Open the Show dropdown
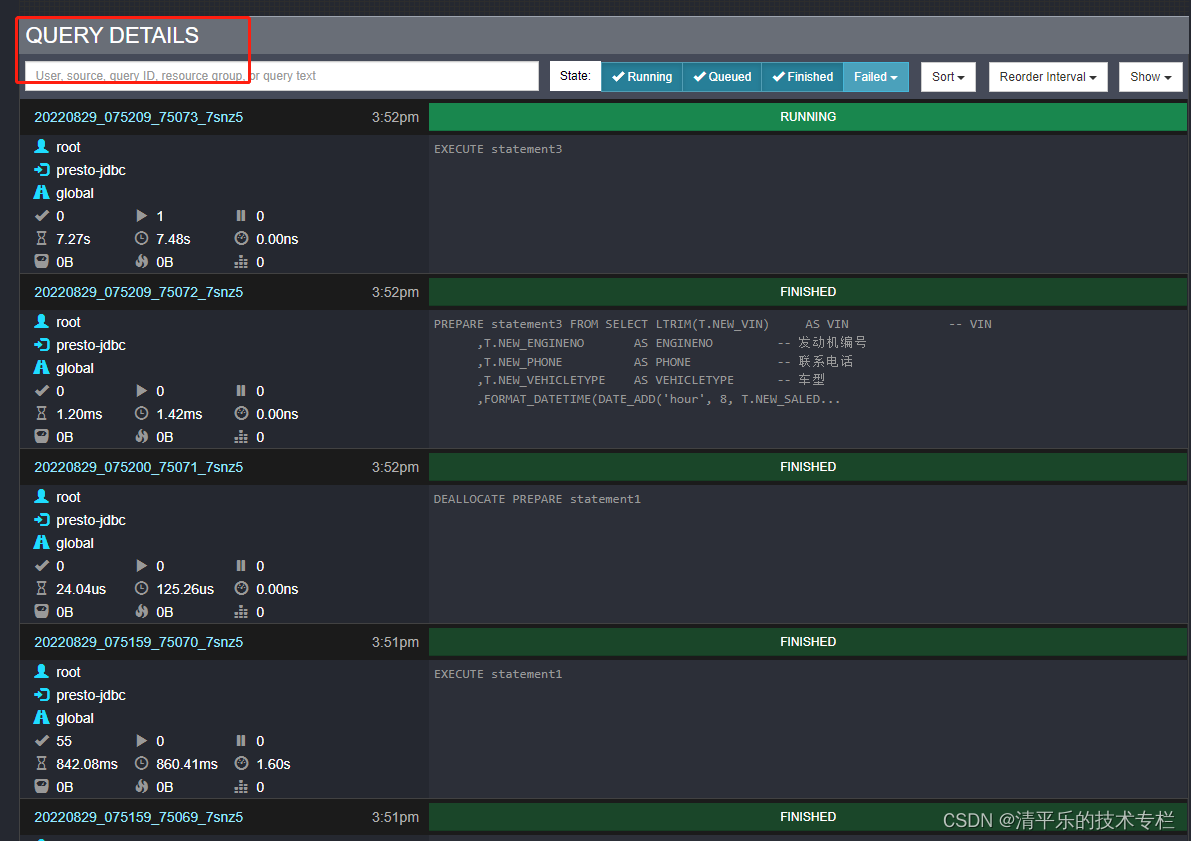Viewport: 1191px width, 841px height. click(x=1150, y=77)
